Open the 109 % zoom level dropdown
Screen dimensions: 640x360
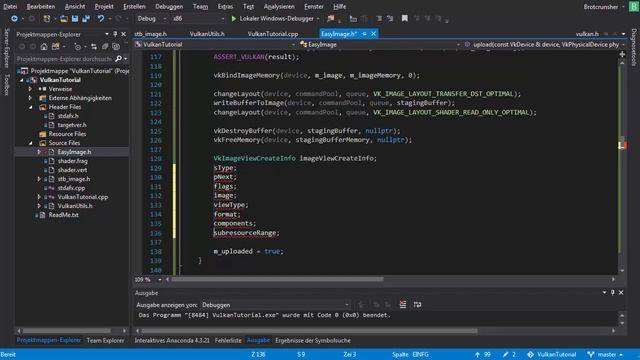click(148, 280)
